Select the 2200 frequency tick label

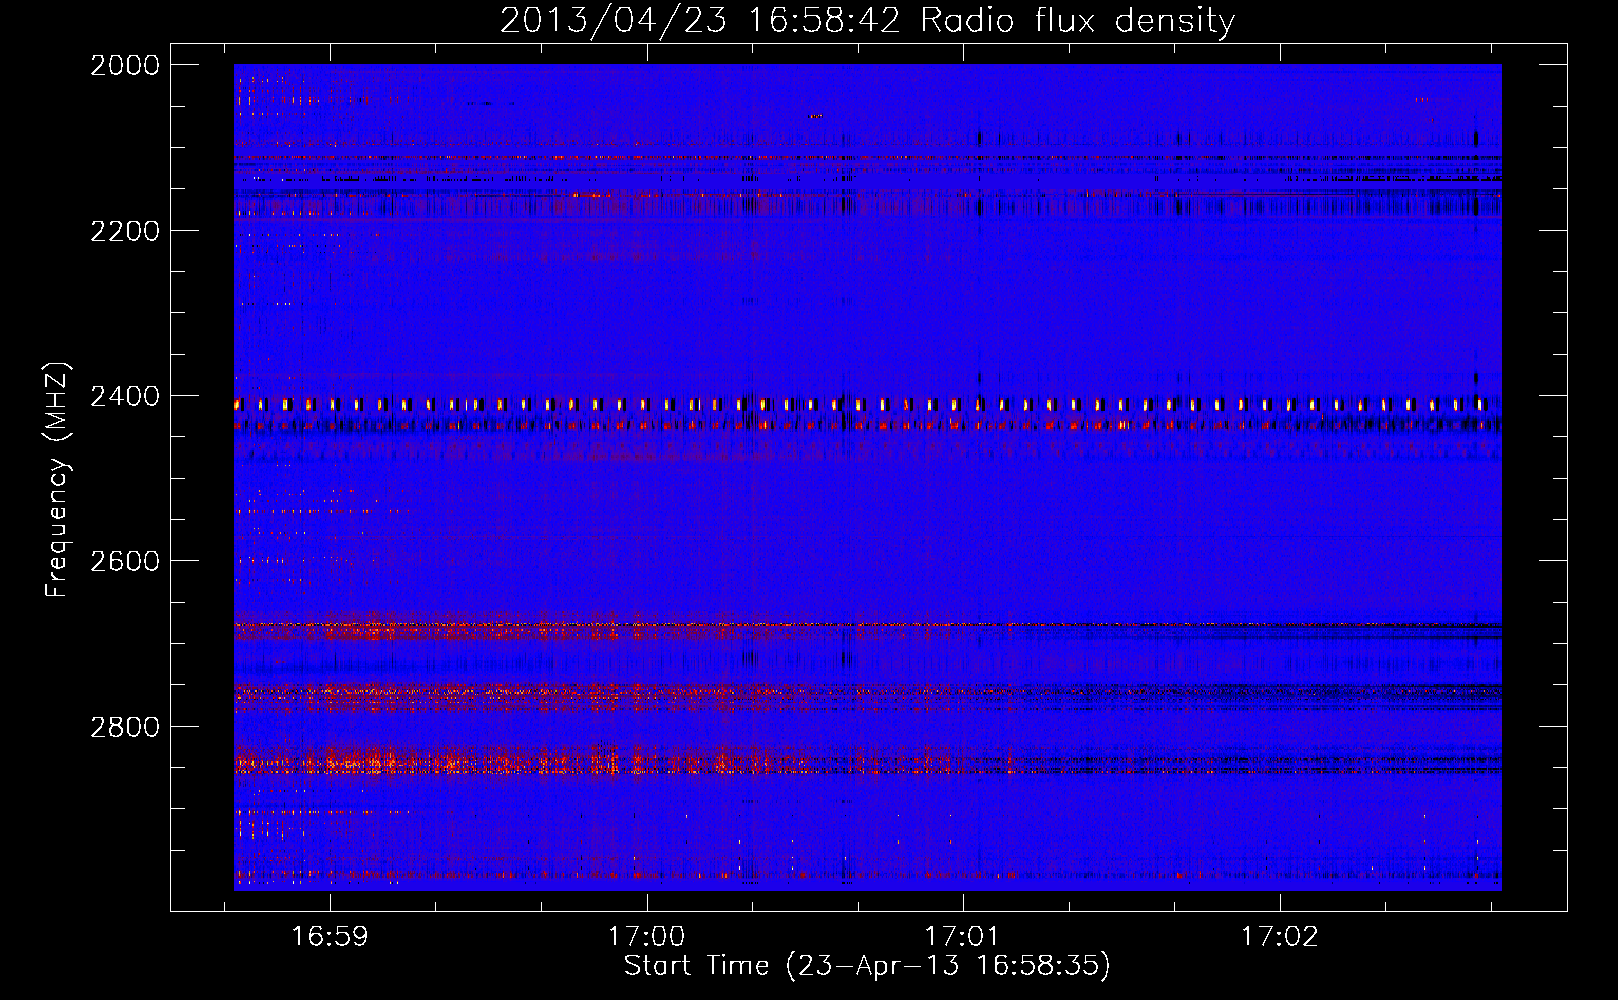[125, 231]
